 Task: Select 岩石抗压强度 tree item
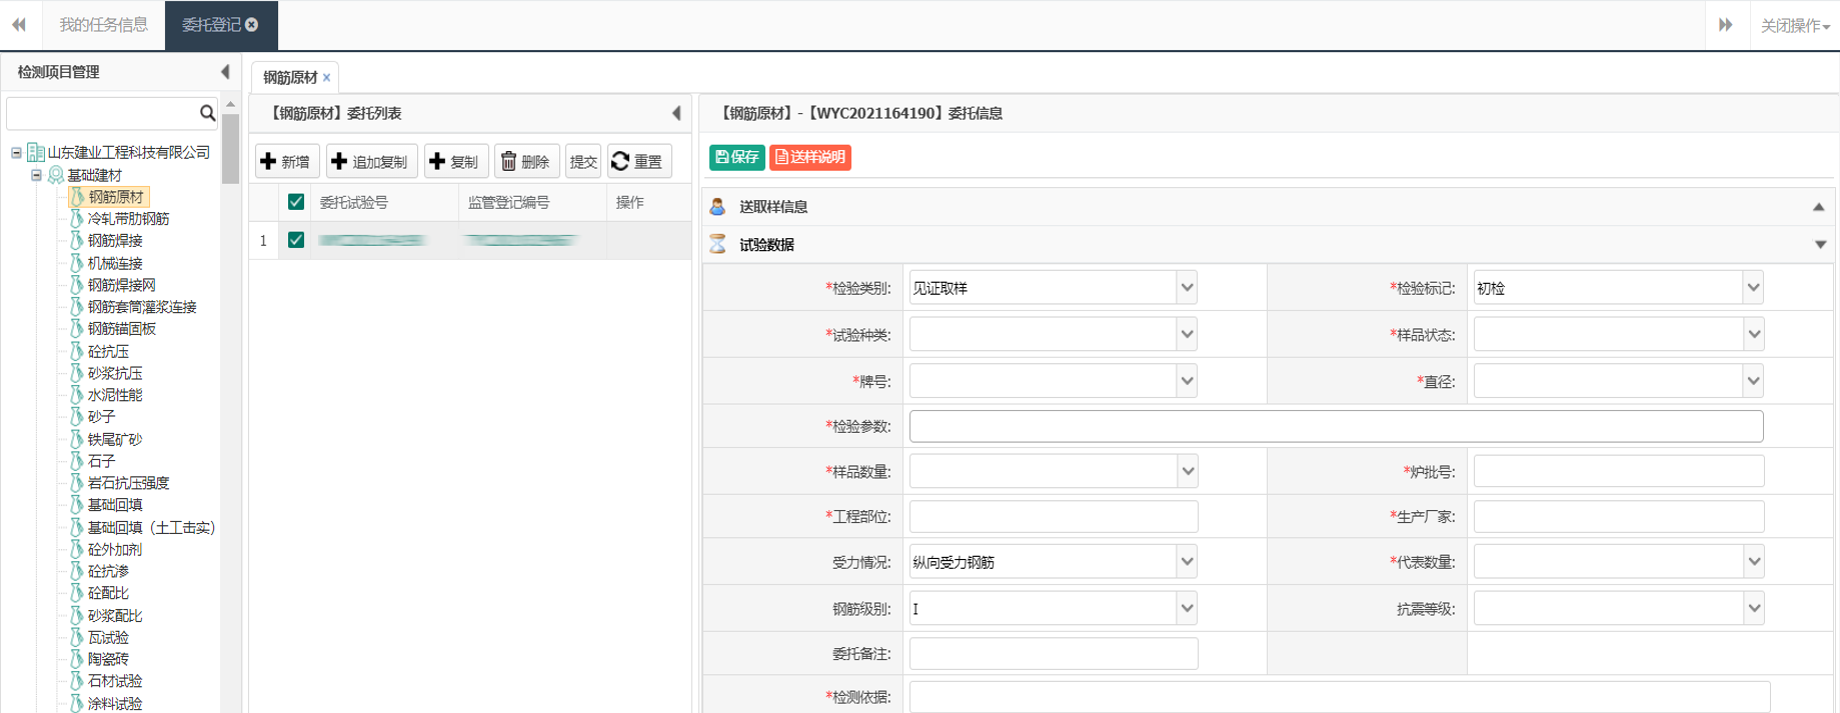pyautogui.click(x=128, y=483)
